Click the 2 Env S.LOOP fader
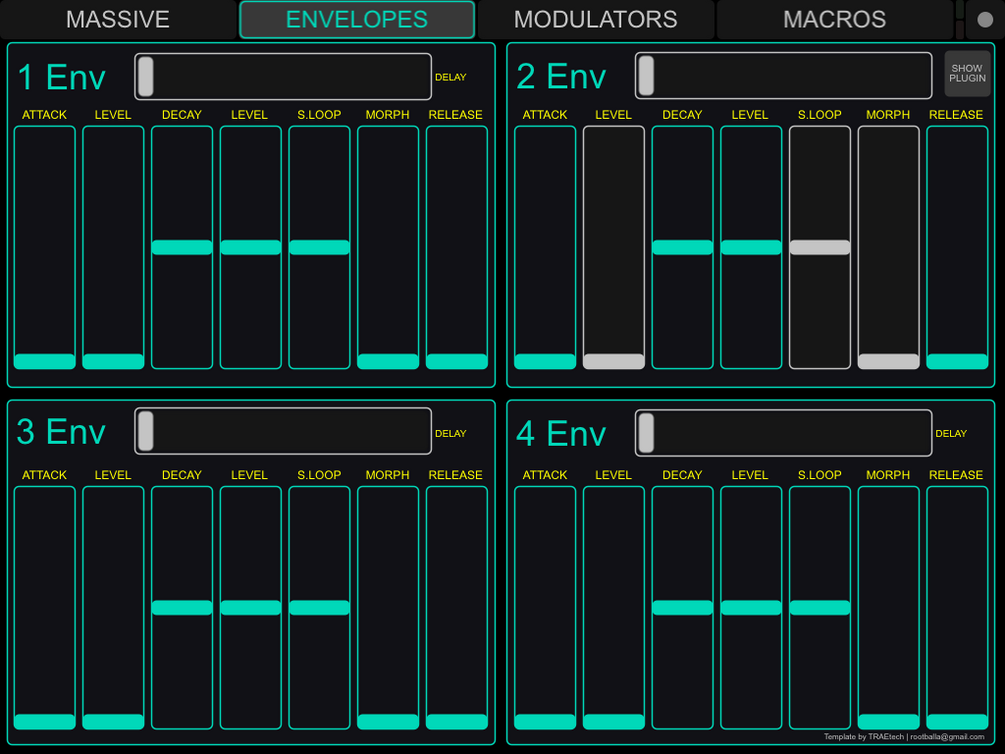The image size is (1005, 754). coord(820,247)
